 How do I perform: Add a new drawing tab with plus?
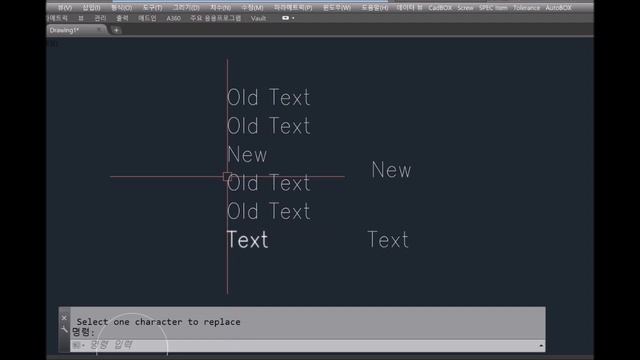pyautogui.click(x=116, y=30)
